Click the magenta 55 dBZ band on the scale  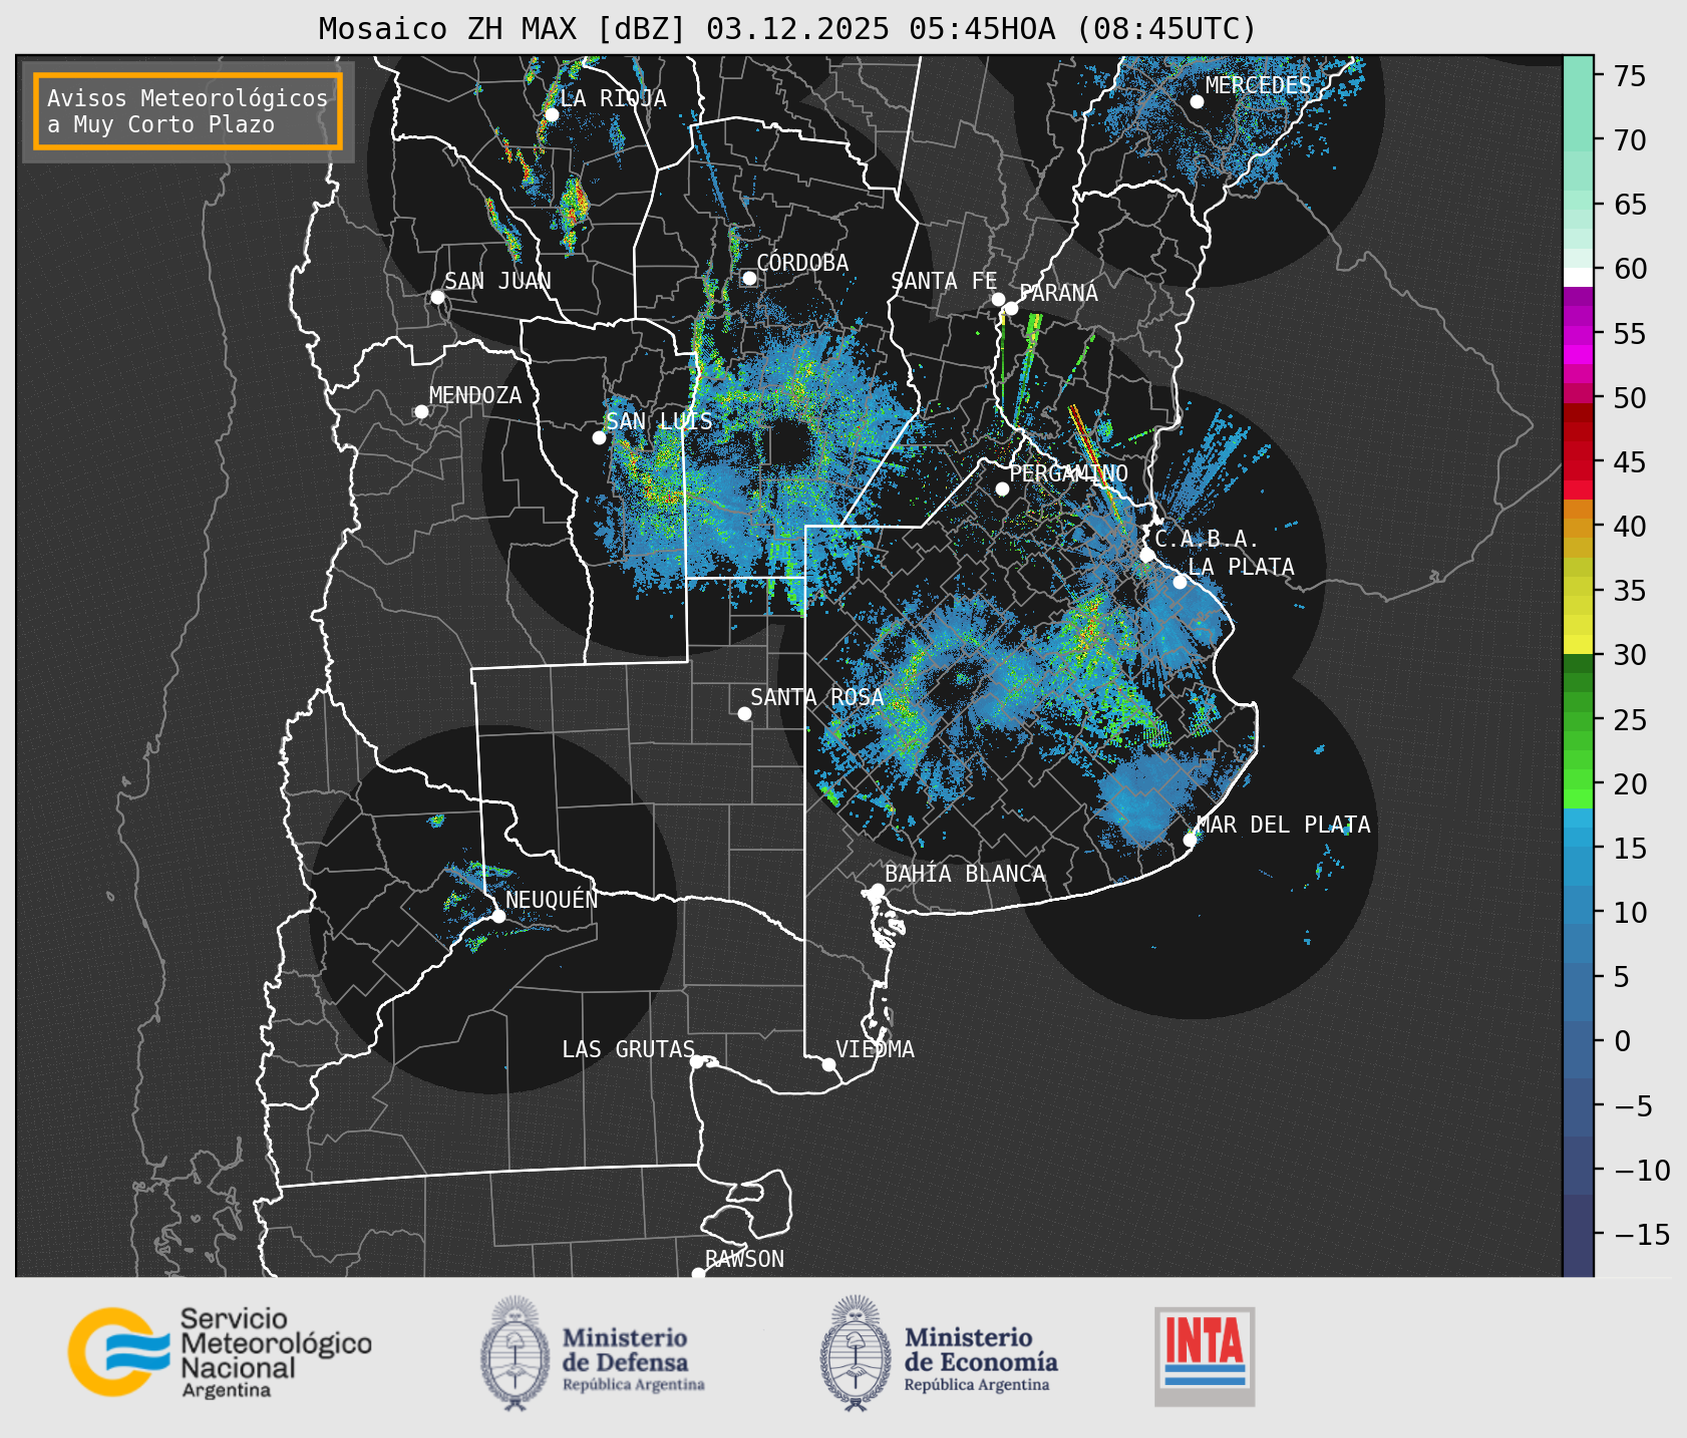1578,333
